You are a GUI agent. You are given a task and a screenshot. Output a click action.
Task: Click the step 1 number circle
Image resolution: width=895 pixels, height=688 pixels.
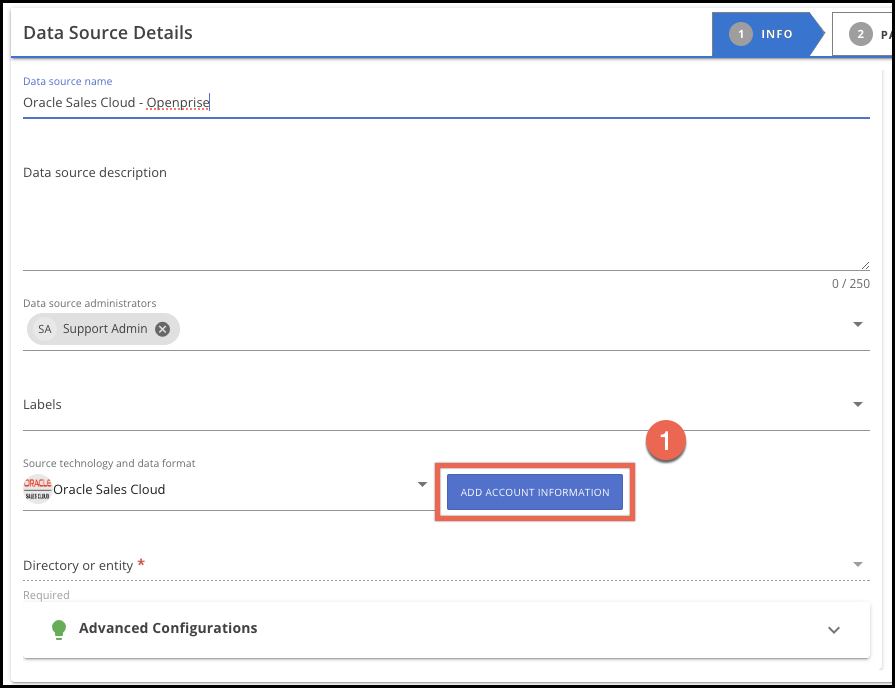click(x=741, y=34)
